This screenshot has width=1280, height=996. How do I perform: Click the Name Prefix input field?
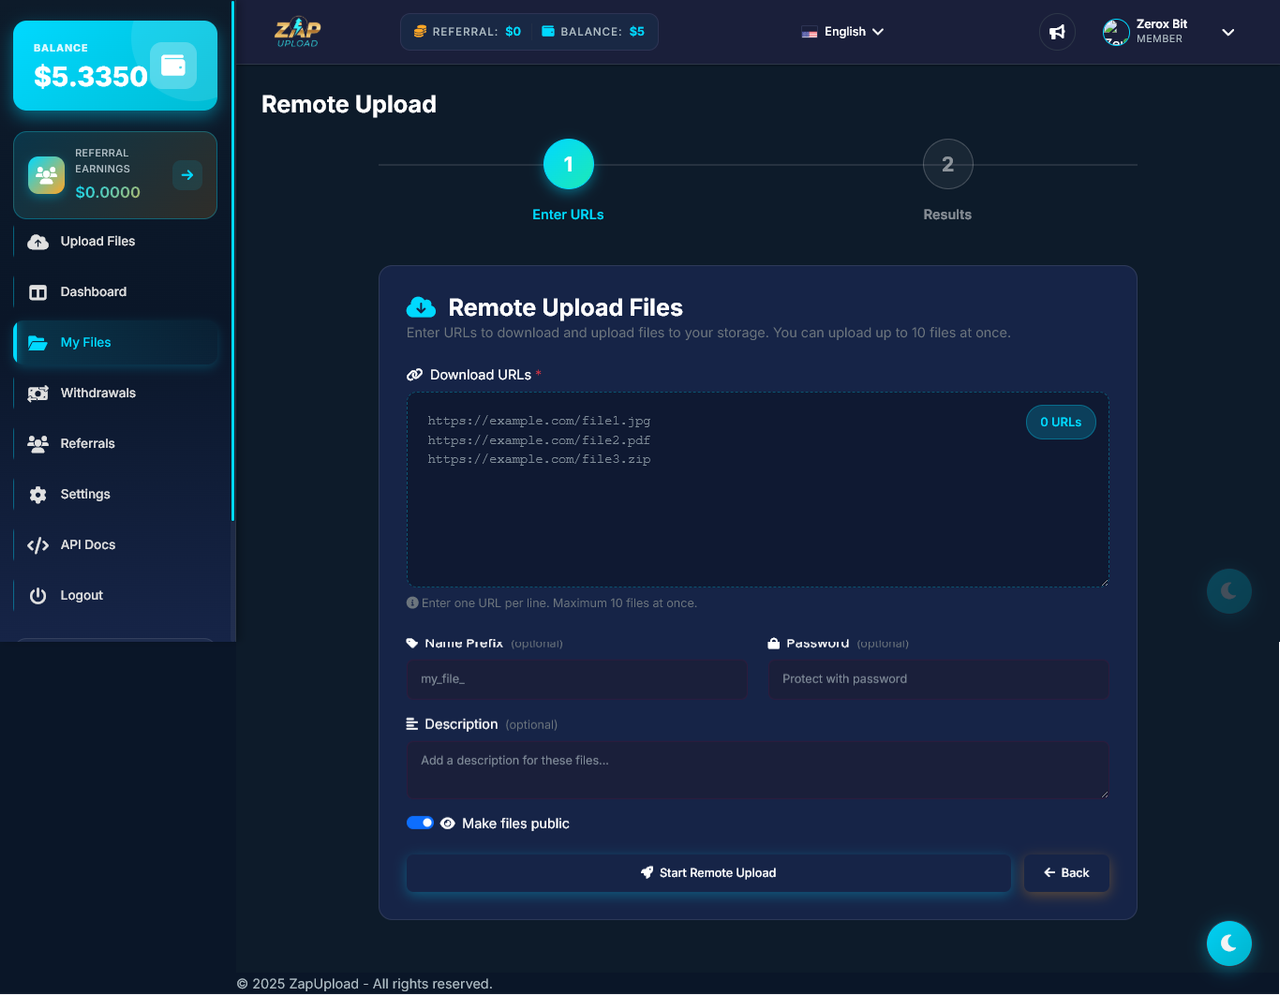[x=576, y=679]
